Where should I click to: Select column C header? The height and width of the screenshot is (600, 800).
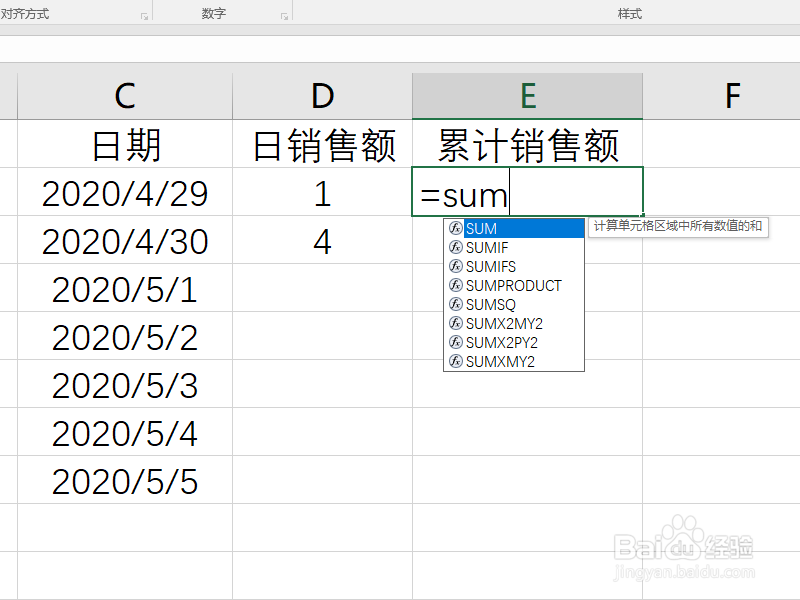pos(125,96)
